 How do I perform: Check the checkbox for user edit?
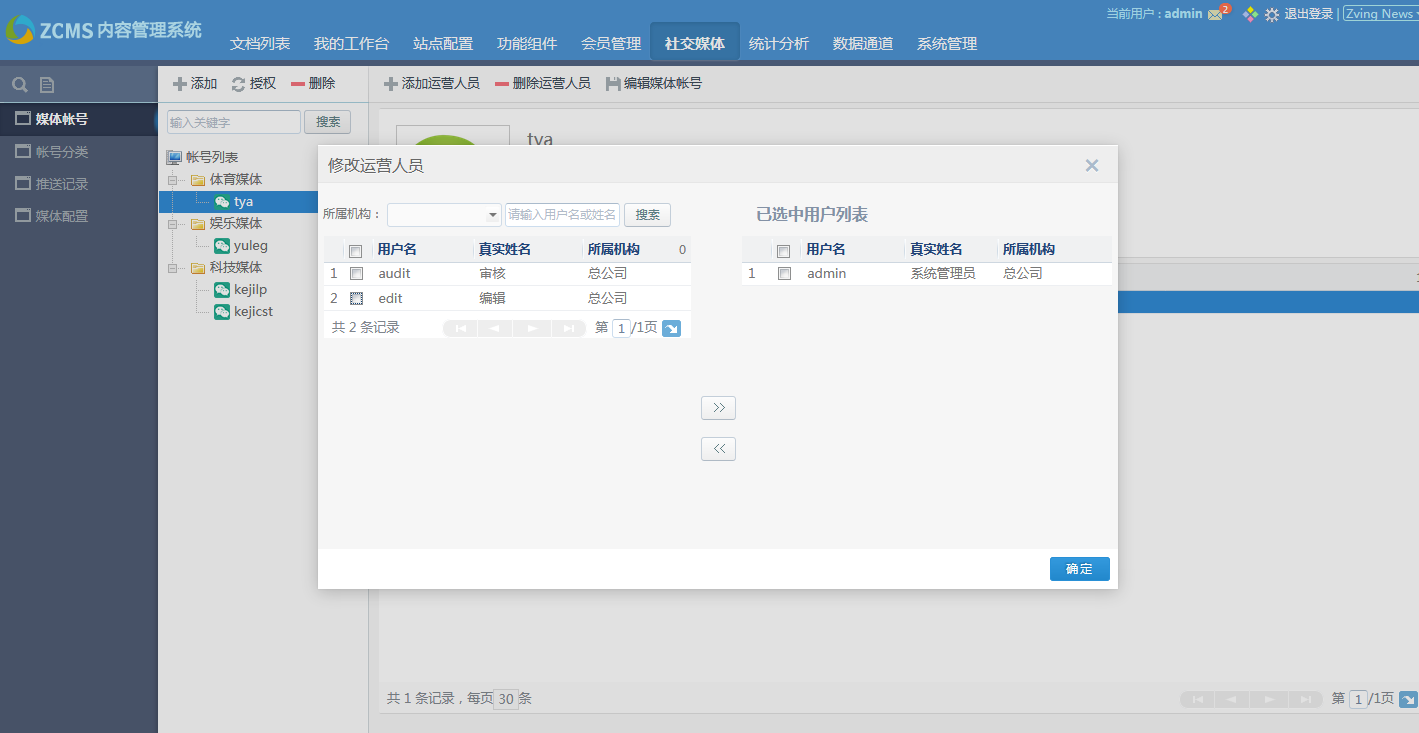click(x=356, y=298)
